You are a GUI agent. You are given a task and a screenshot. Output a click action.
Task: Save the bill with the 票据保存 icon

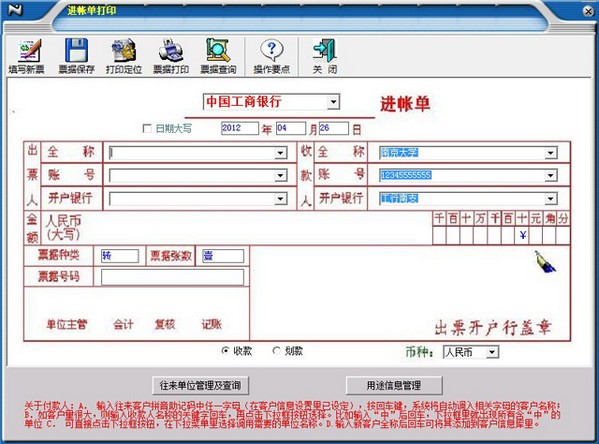click(76, 50)
